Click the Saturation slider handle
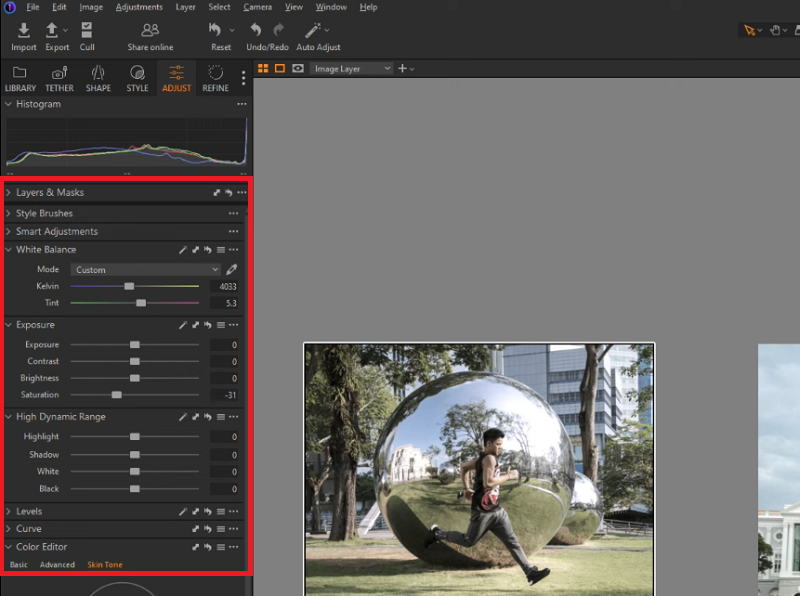This screenshot has height=596, width=800. [x=117, y=395]
